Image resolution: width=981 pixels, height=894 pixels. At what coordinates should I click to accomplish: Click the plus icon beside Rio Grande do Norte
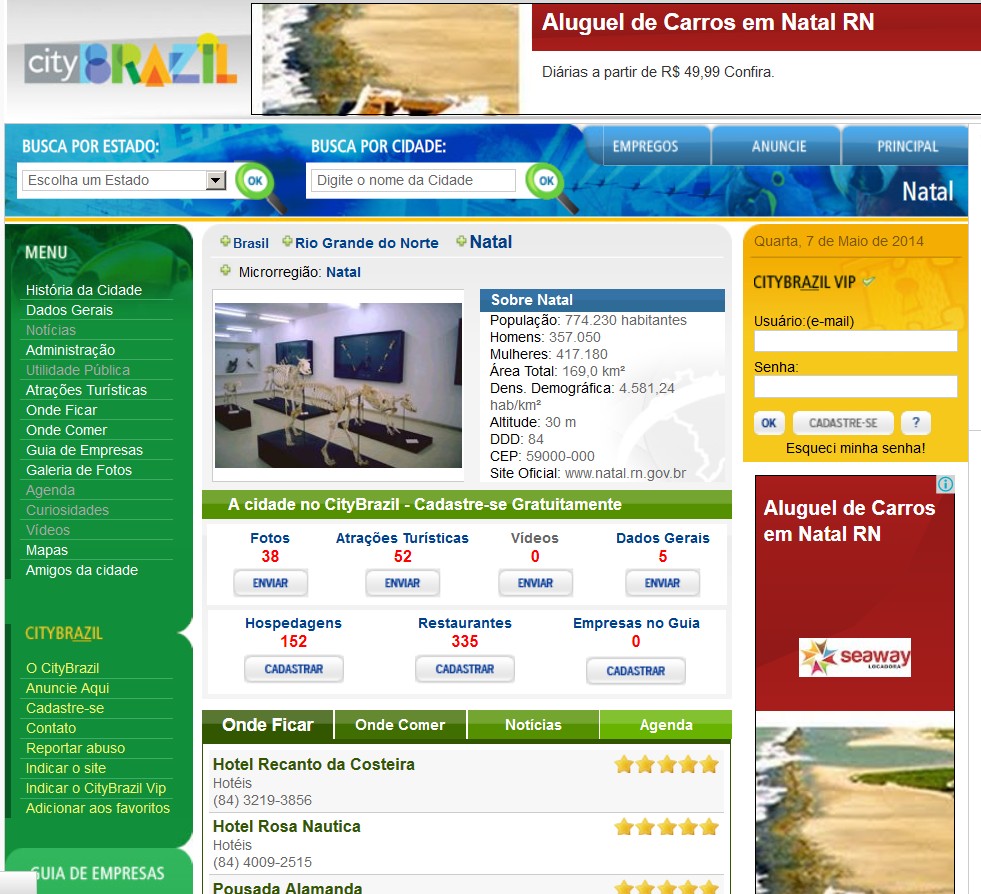click(287, 242)
